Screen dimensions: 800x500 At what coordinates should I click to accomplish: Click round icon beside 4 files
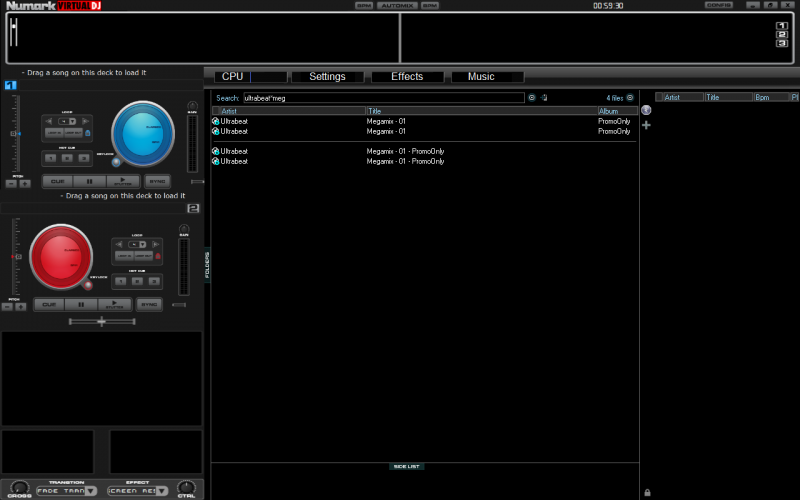click(x=630, y=97)
